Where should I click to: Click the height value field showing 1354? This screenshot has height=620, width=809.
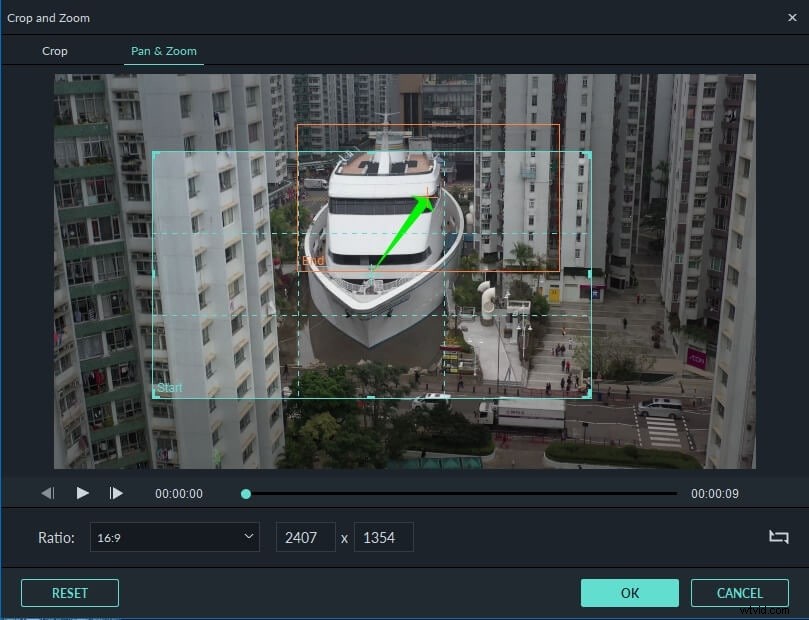[384, 537]
